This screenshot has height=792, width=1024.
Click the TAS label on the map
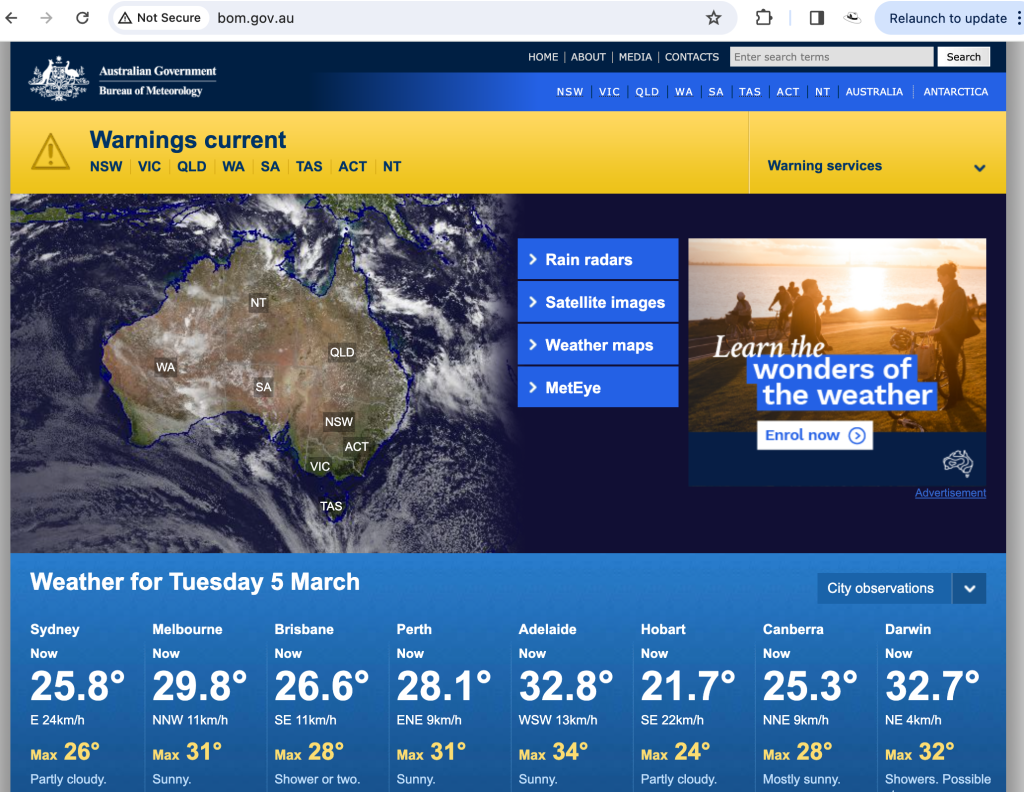pos(330,506)
